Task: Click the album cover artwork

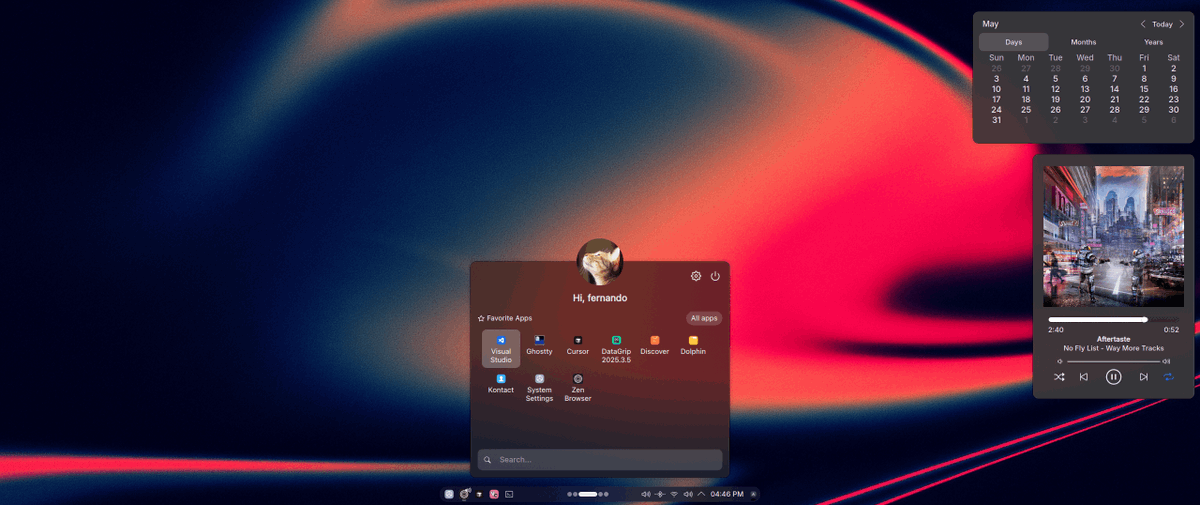Action: click(x=1113, y=237)
